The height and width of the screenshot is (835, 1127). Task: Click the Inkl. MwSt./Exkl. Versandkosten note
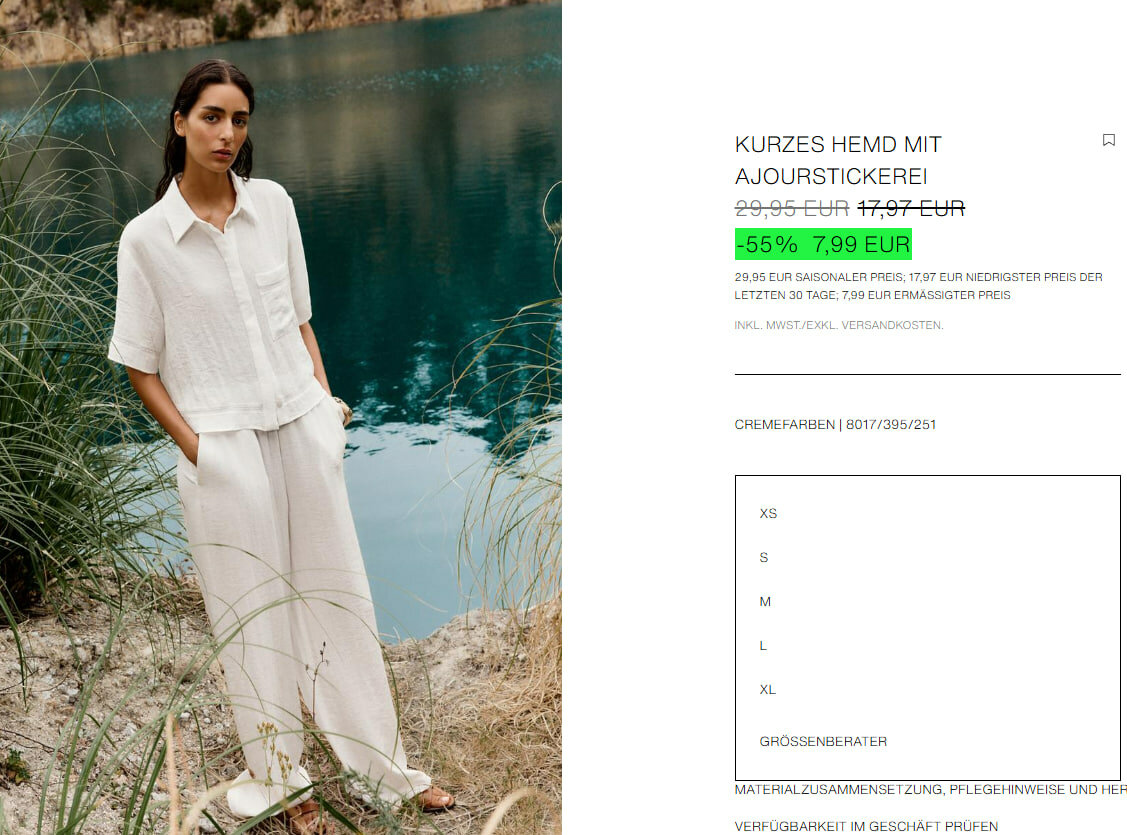(x=839, y=325)
